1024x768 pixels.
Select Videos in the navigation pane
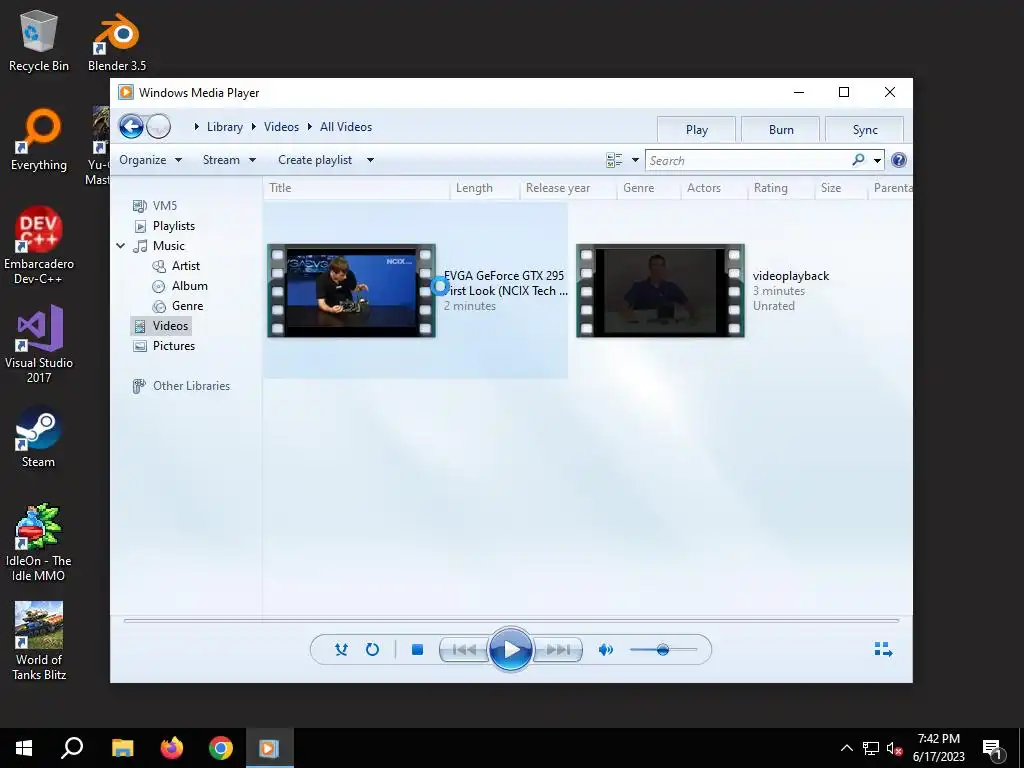(161, 326)
